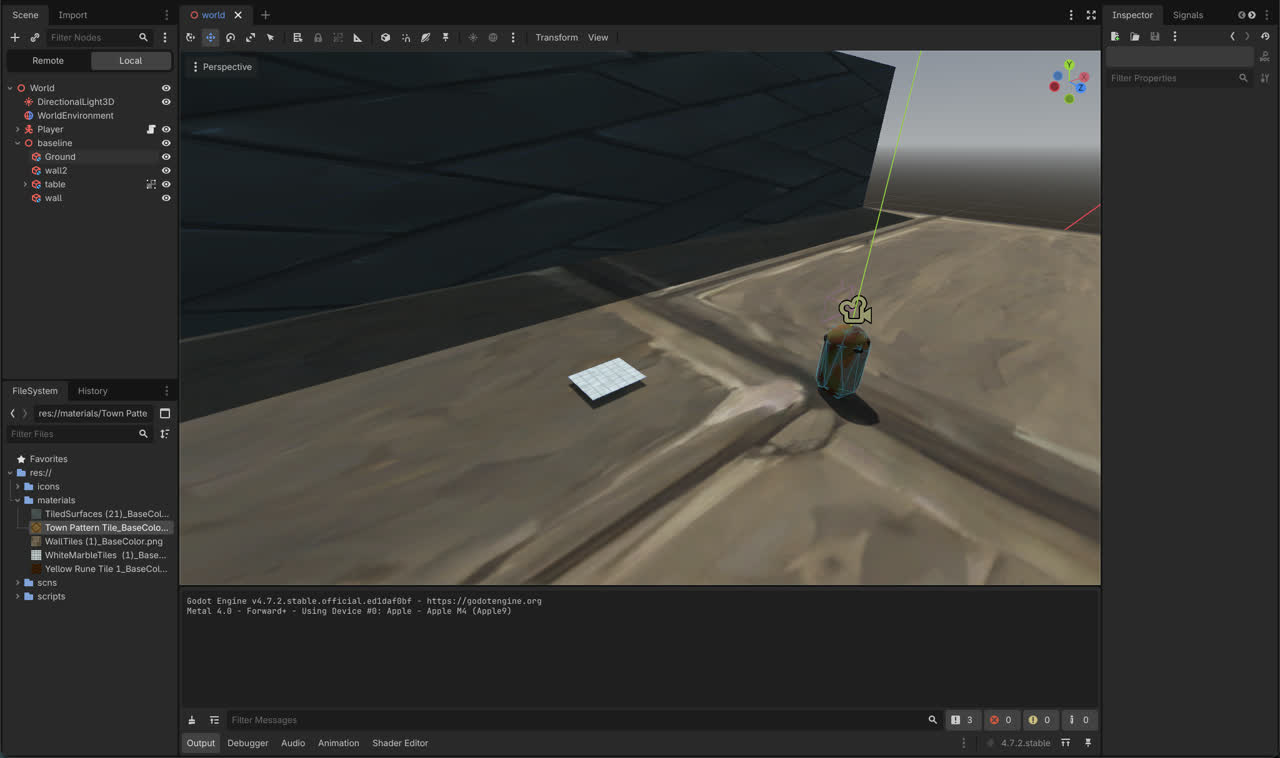Expand the Player node in scene tree
The image size is (1280, 758).
point(17,129)
